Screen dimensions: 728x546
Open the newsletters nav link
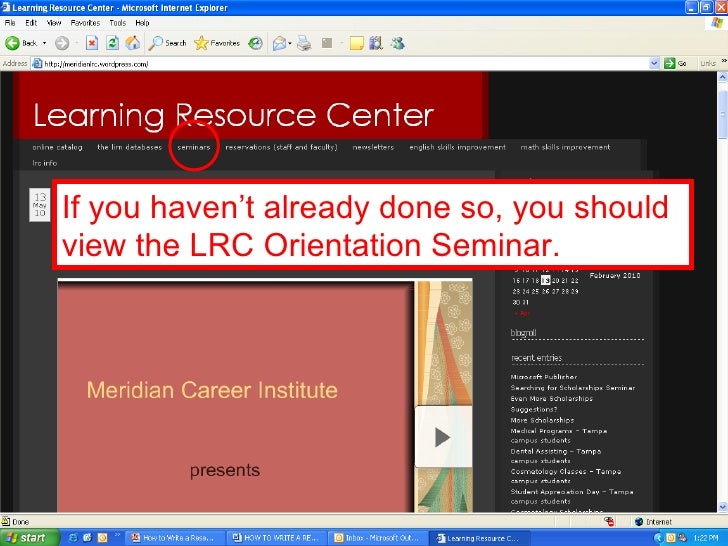tap(373, 147)
